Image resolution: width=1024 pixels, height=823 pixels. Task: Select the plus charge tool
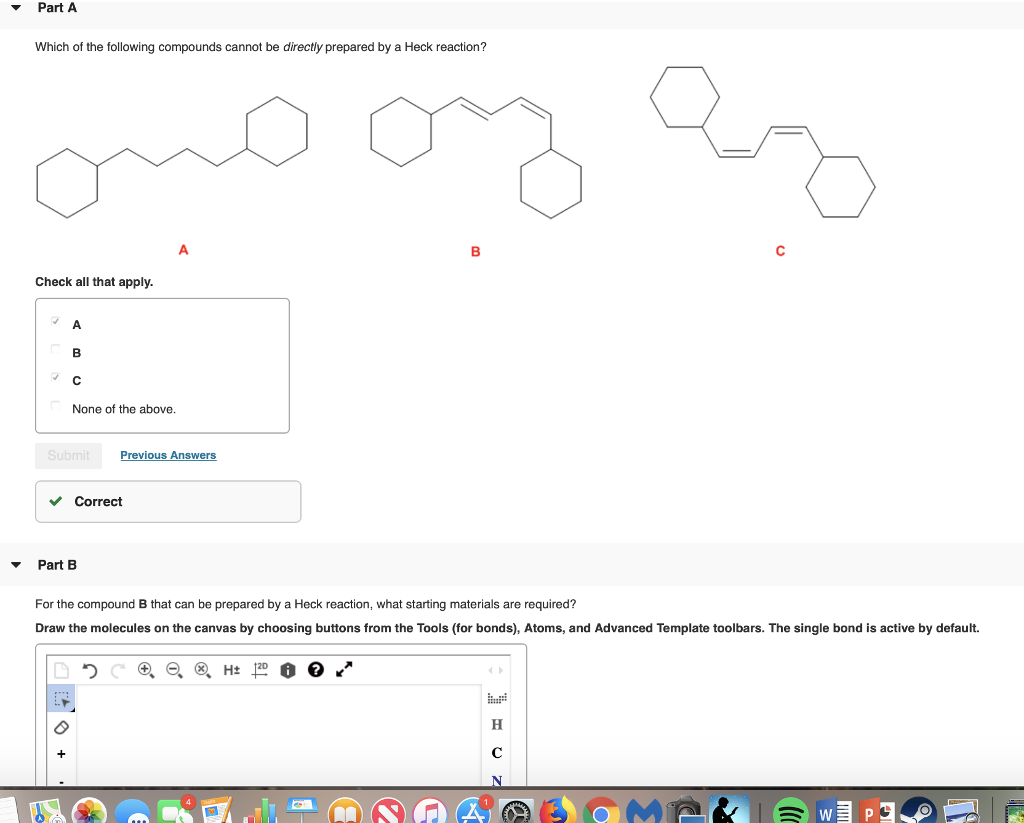click(x=61, y=754)
